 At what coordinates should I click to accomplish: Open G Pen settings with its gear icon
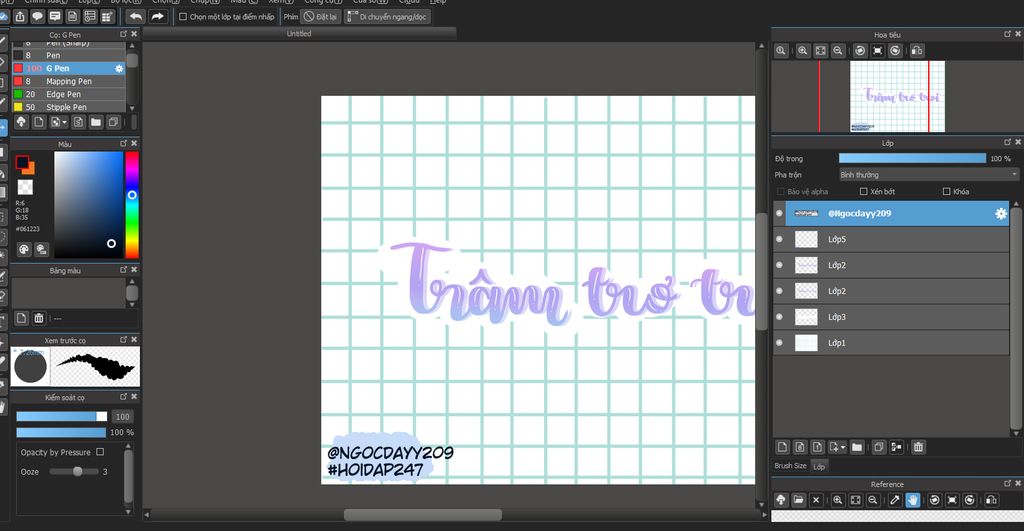pos(119,68)
